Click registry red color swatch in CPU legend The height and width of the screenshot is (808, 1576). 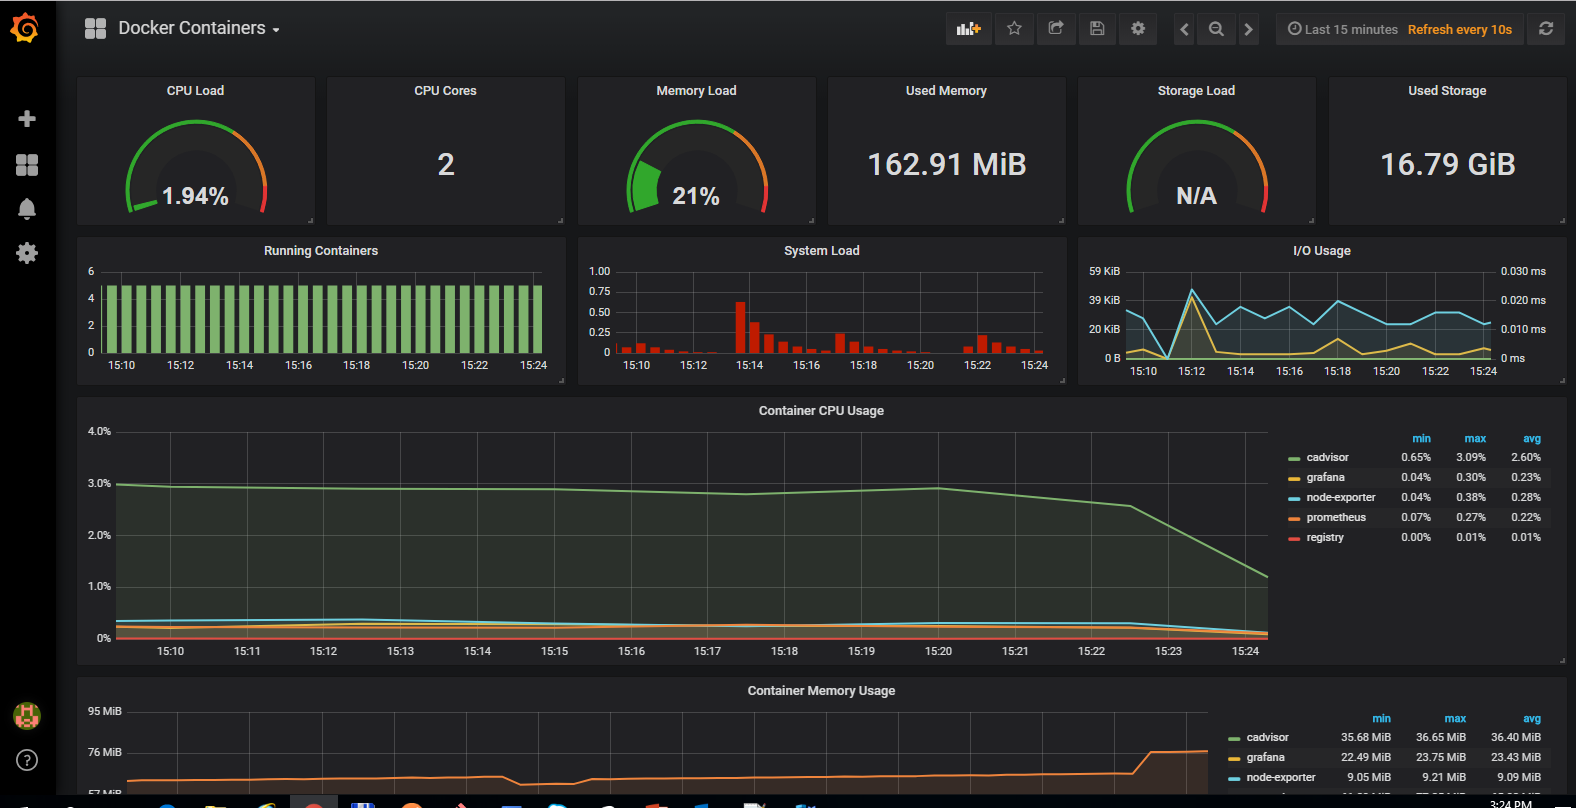(x=1294, y=538)
